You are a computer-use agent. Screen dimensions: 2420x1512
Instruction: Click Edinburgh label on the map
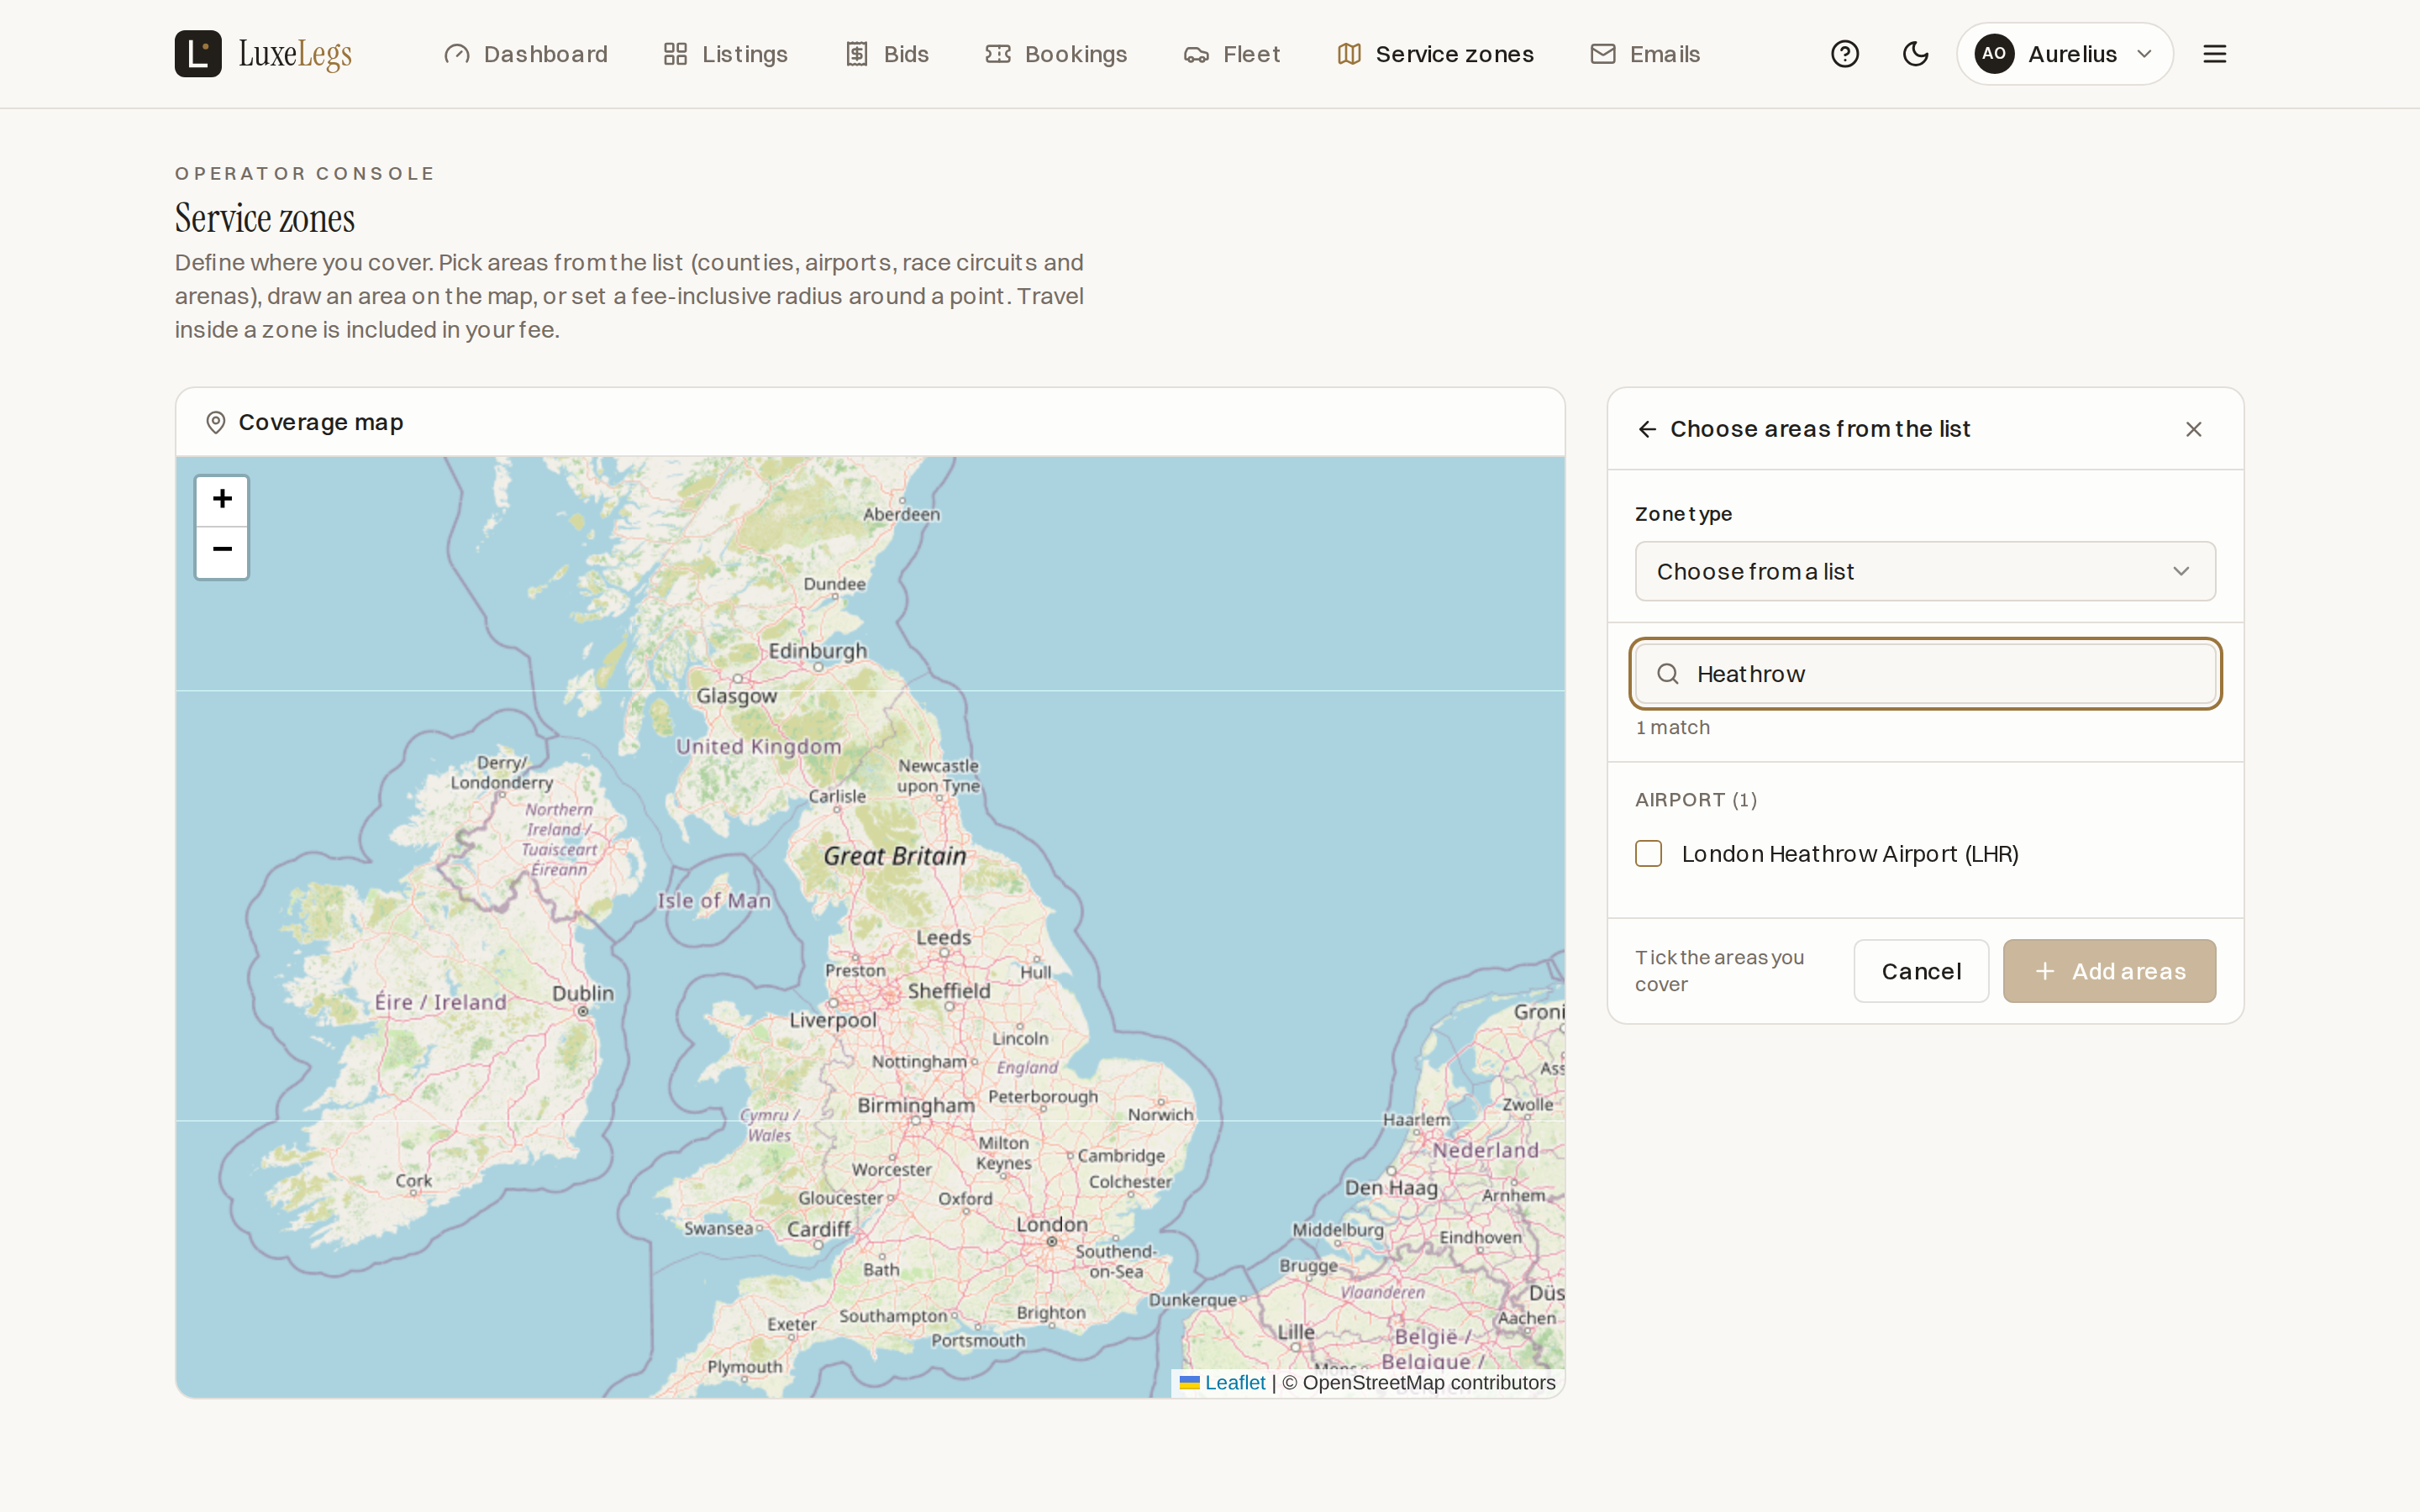click(x=818, y=651)
